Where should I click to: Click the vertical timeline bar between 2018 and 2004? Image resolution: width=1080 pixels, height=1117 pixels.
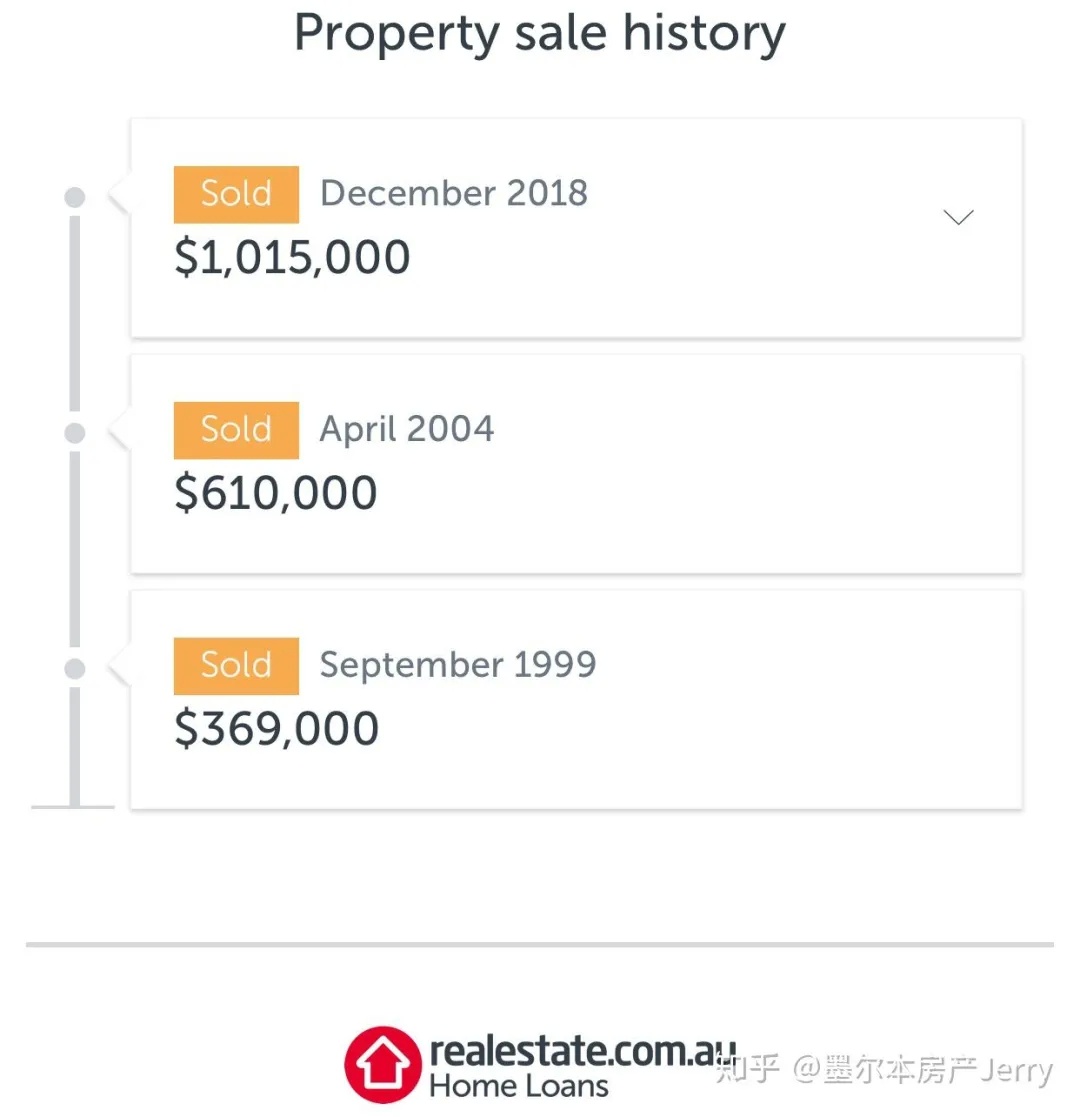pos(75,313)
